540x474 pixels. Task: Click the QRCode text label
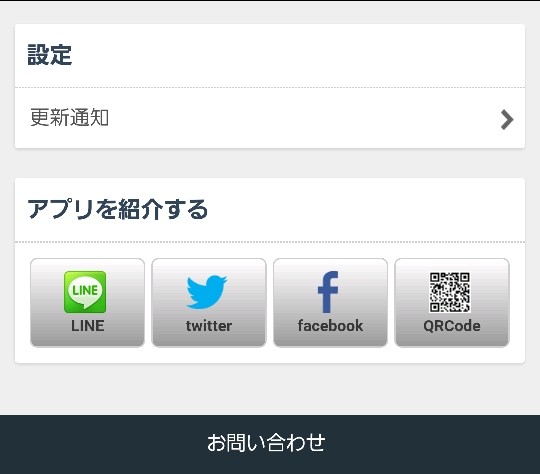(452, 326)
